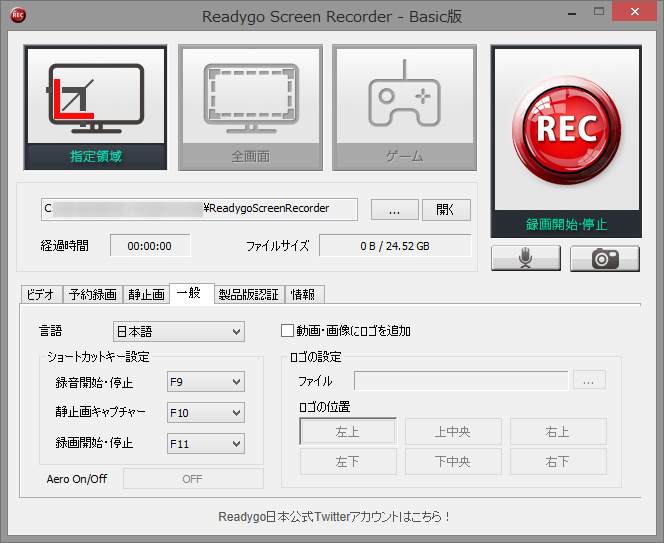Click the 右下 logo position button
The image size is (664, 543).
[x=558, y=461]
